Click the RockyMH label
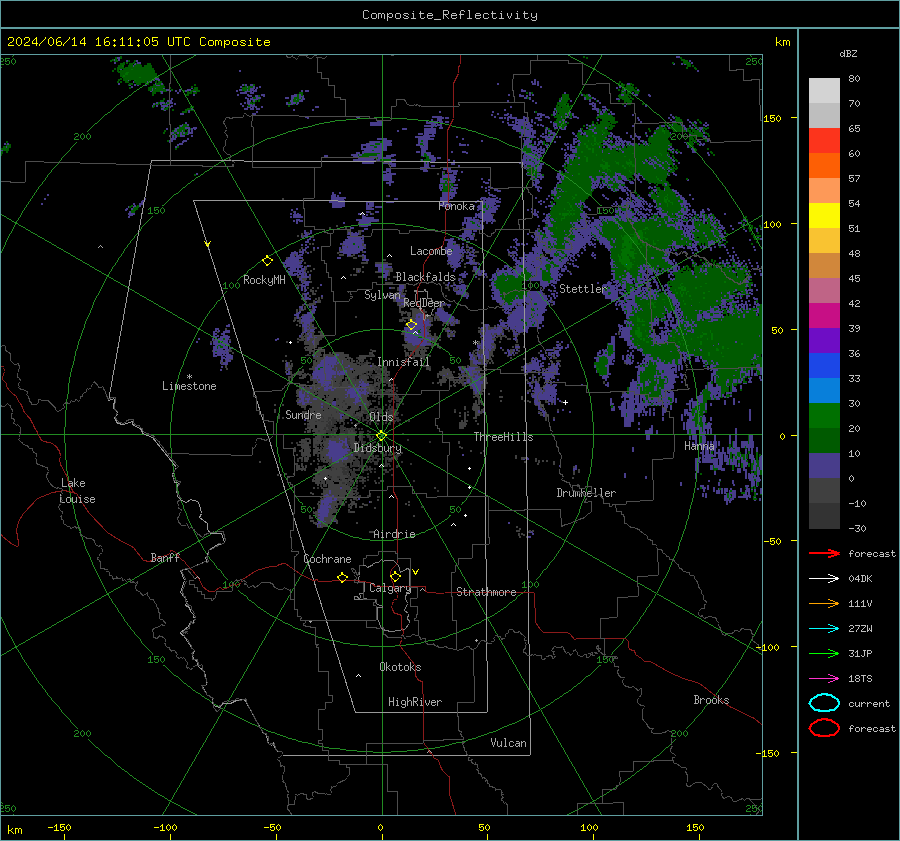This screenshot has height=841, width=900. (264, 280)
